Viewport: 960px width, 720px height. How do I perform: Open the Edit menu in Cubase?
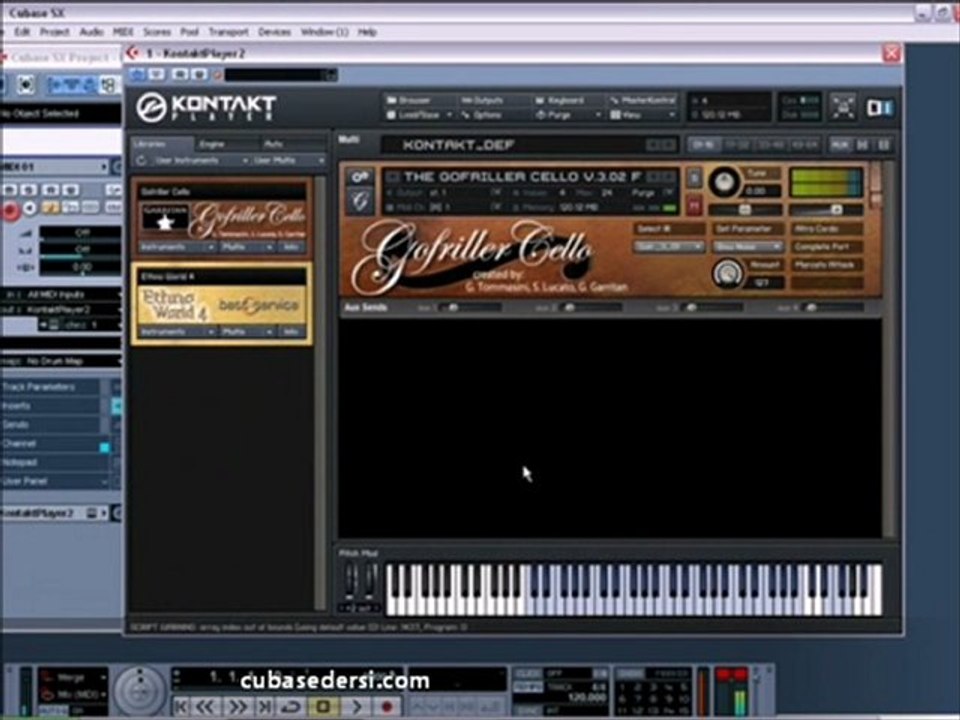tap(22, 32)
